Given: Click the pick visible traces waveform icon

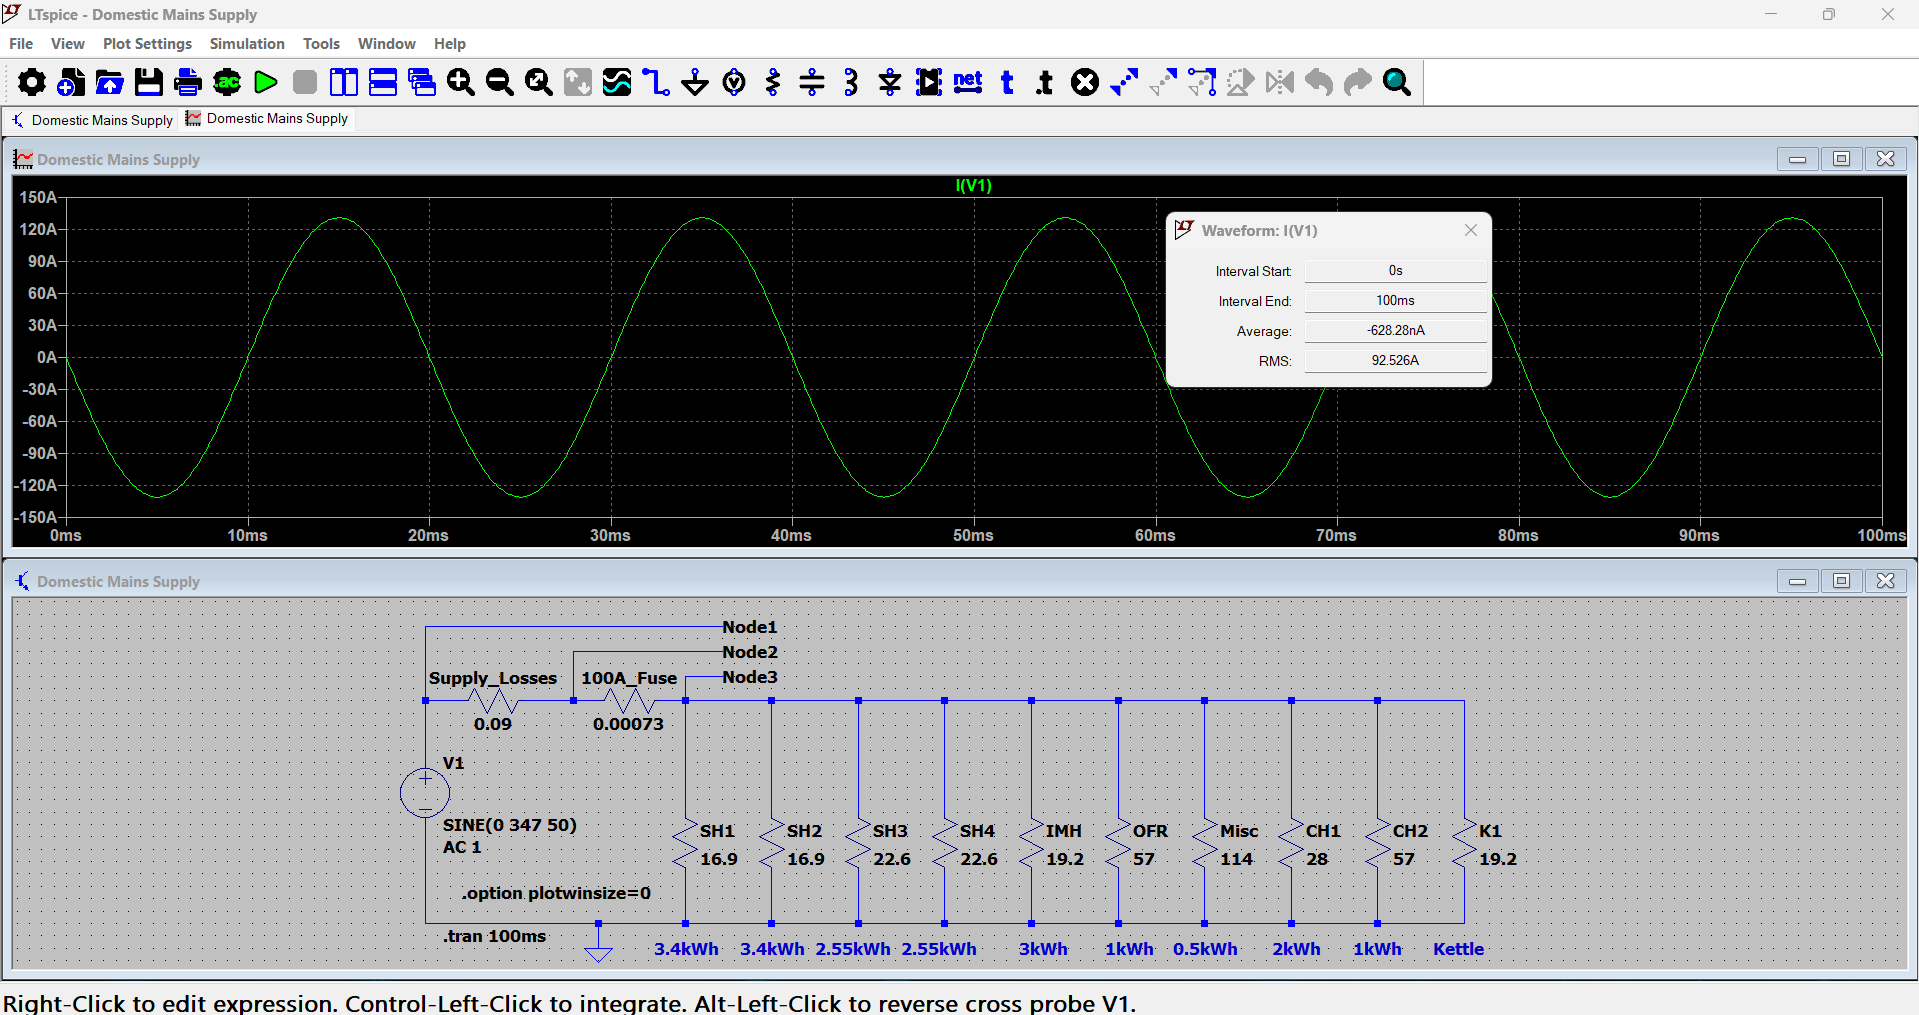Looking at the screenshot, I should point(617,82).
